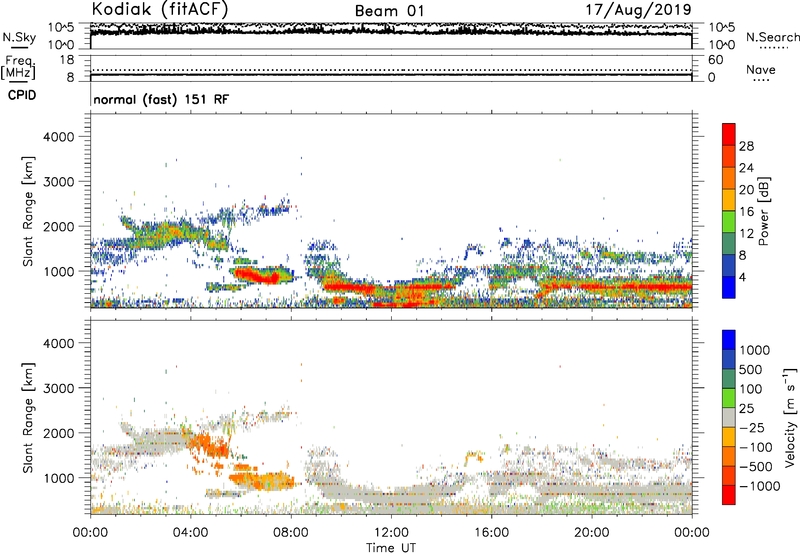
Task: Click the gray segment of velocity colorbar
Action: pyautogui.click(x=729, y=417)
